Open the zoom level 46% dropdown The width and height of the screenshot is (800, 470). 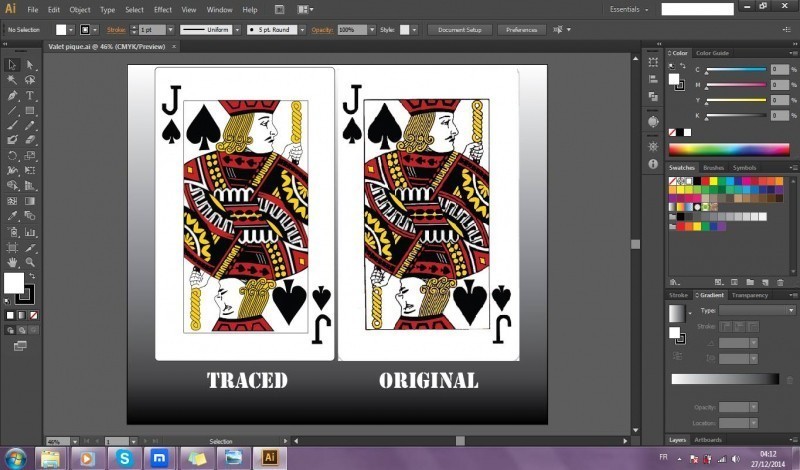click(x=75, y=441)
